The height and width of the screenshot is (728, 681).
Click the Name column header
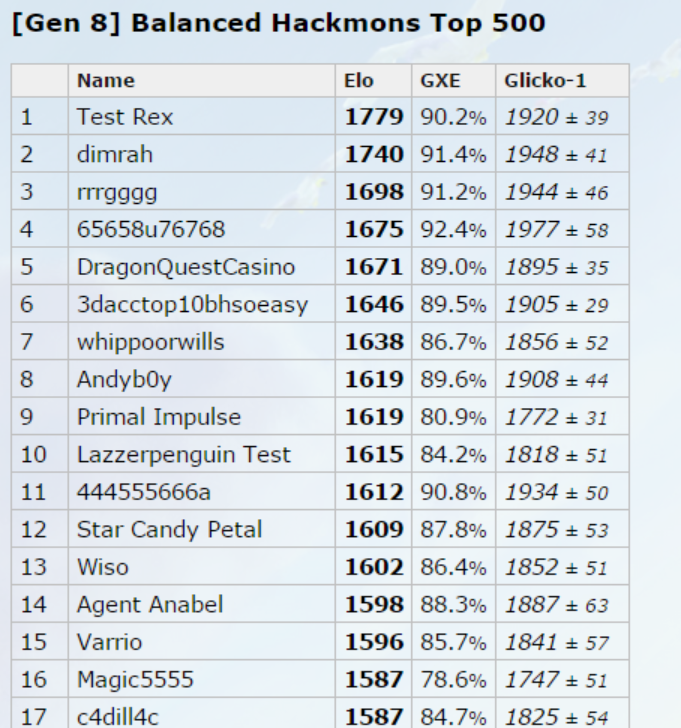(x=106, y=81)
